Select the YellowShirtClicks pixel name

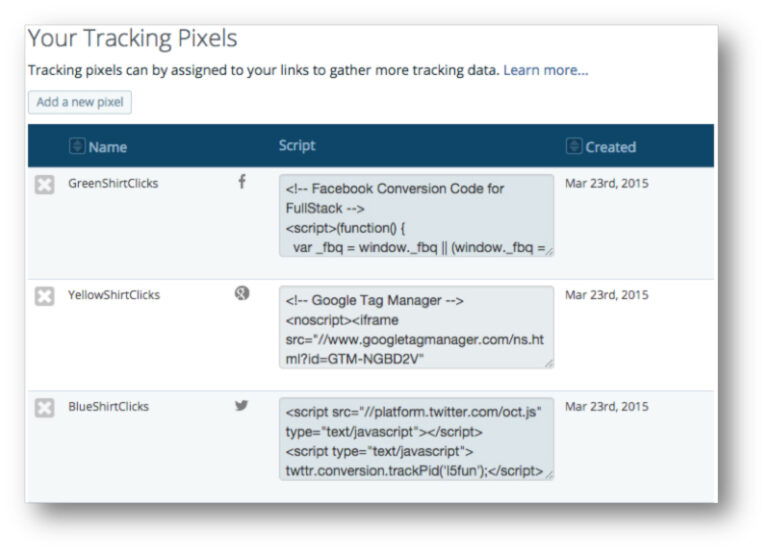pyautogui.click(x=114, y=295)
